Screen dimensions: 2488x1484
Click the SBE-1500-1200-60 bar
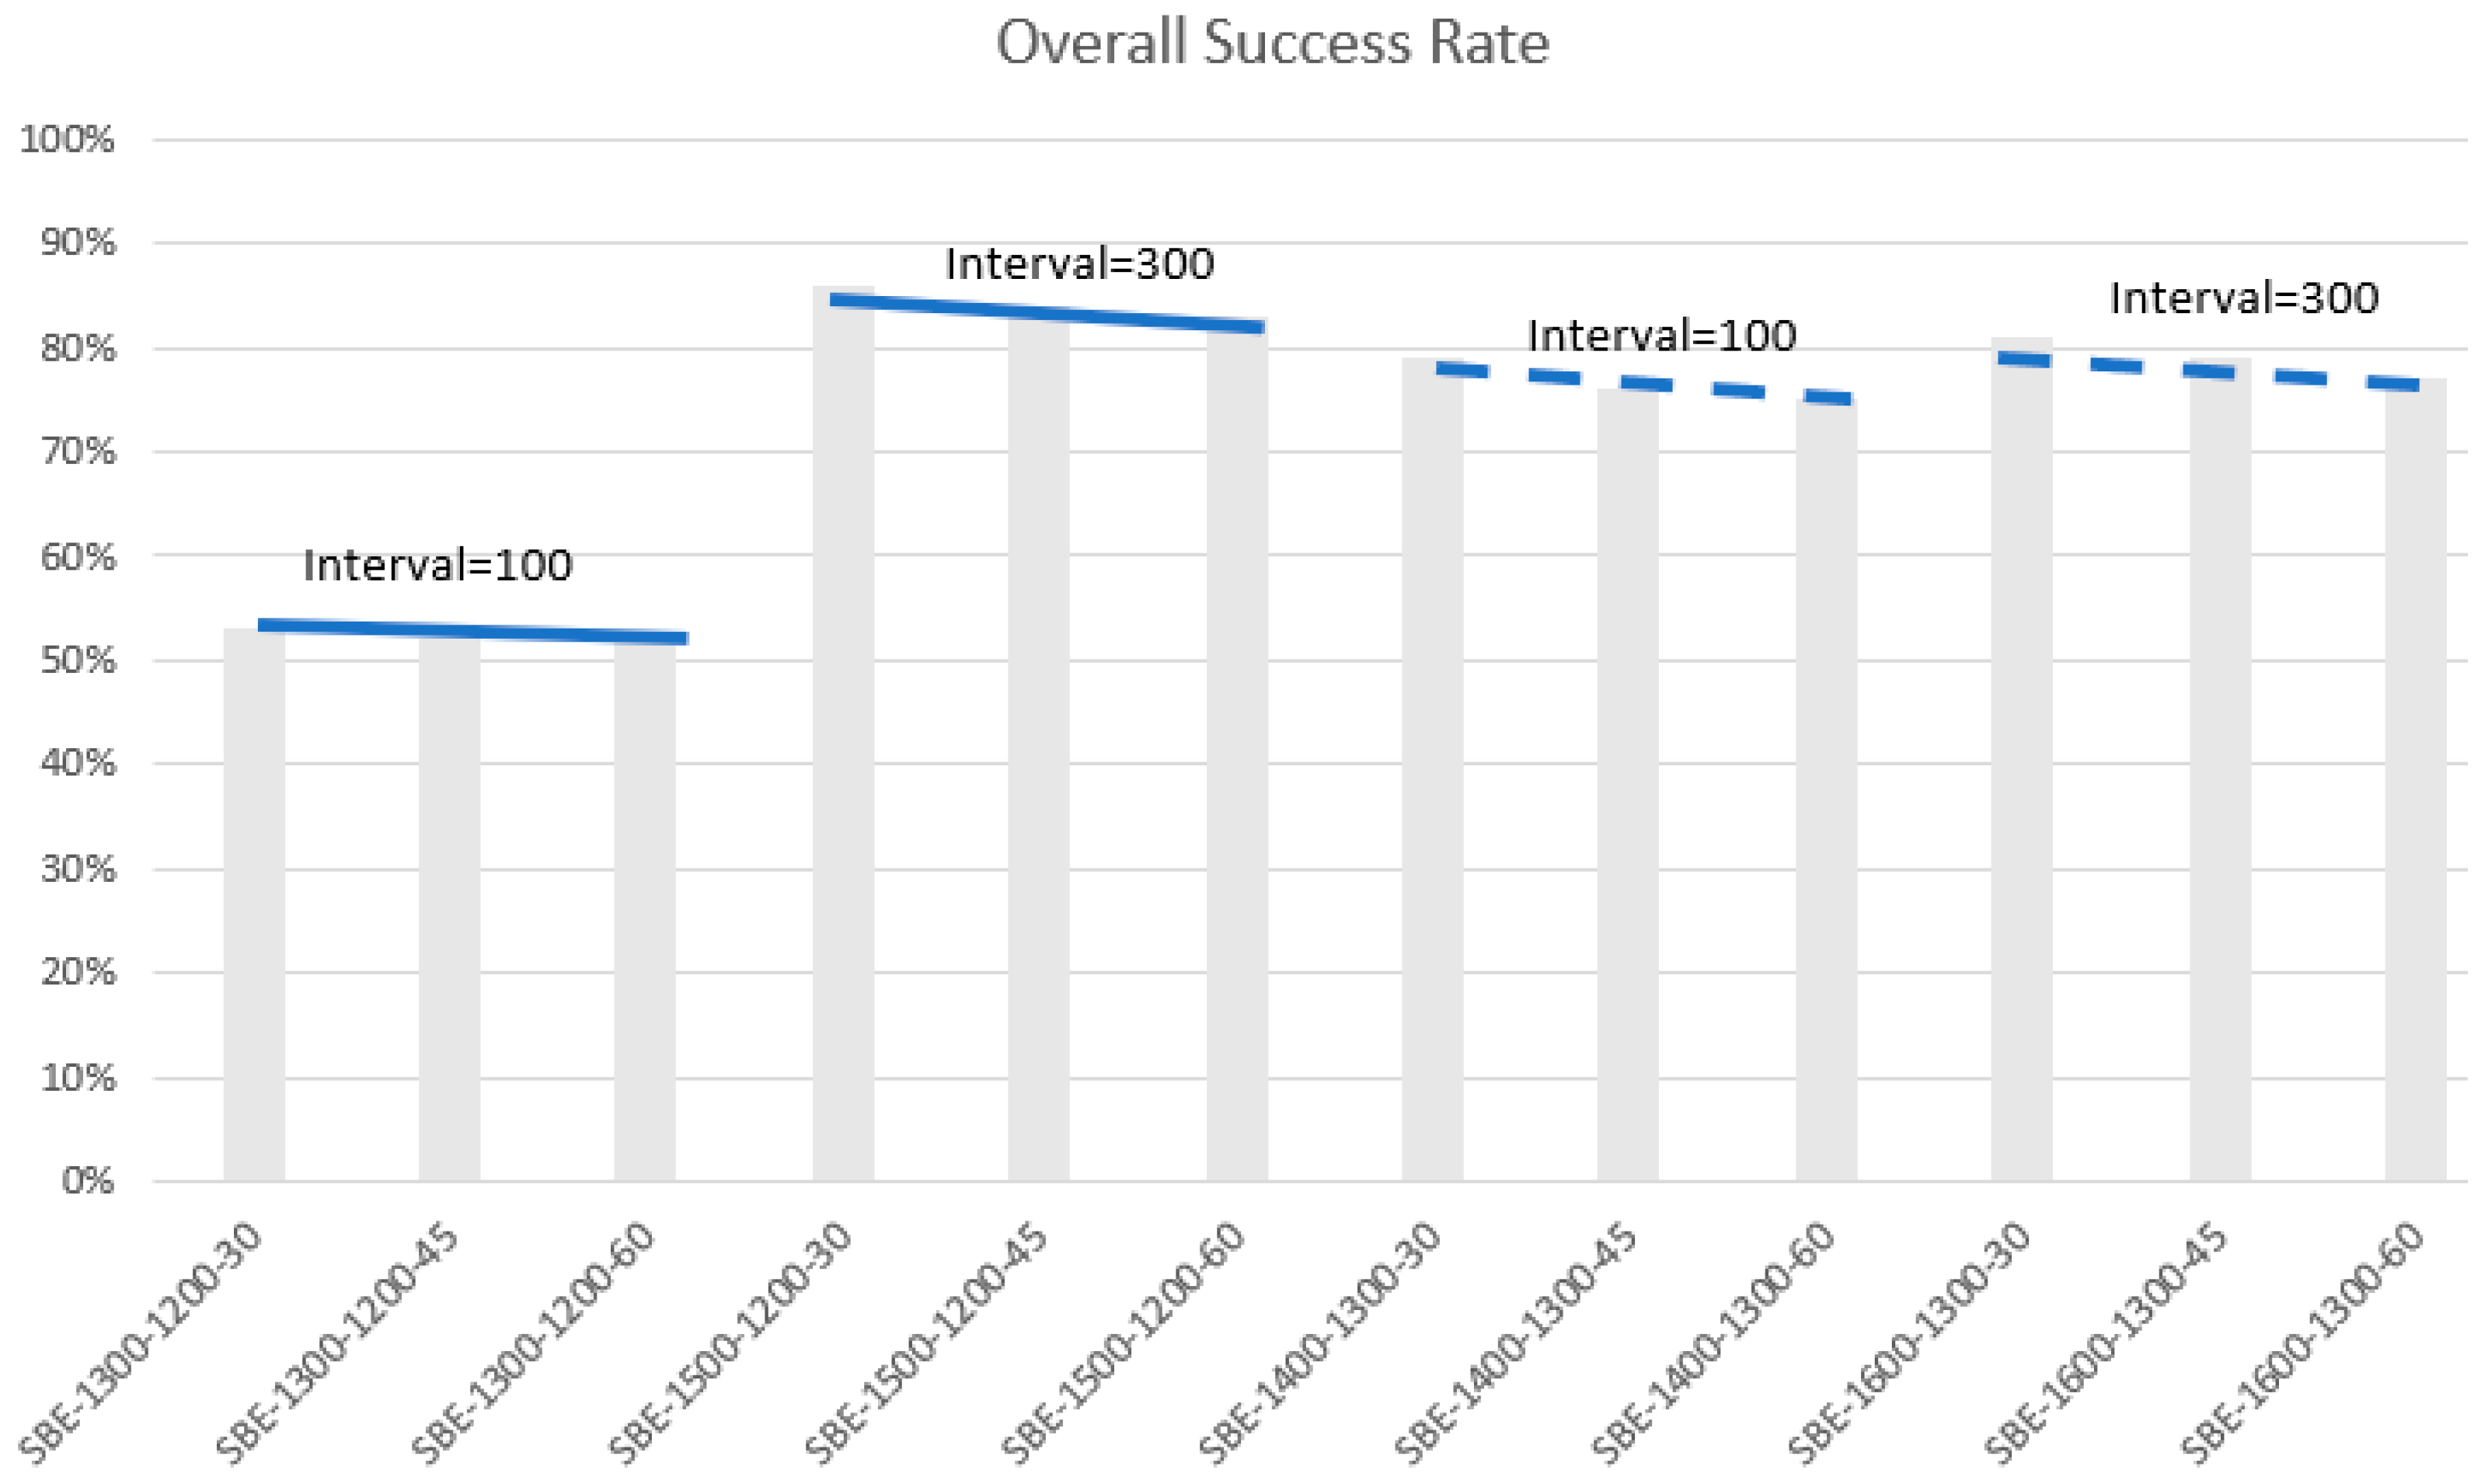(x=1237, y=755)
